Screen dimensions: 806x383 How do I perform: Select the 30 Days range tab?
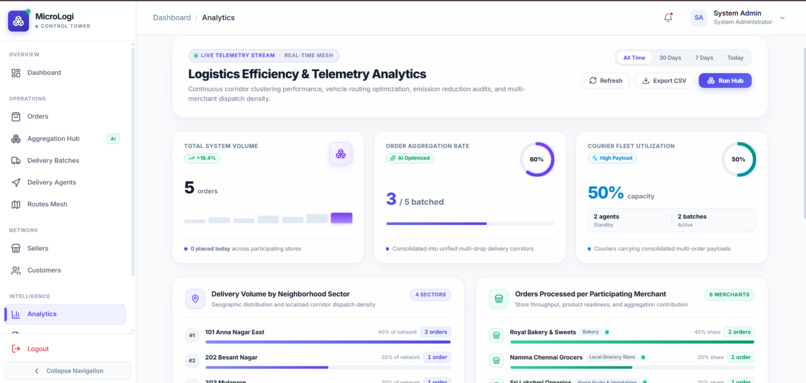click(x=670, y=58)
